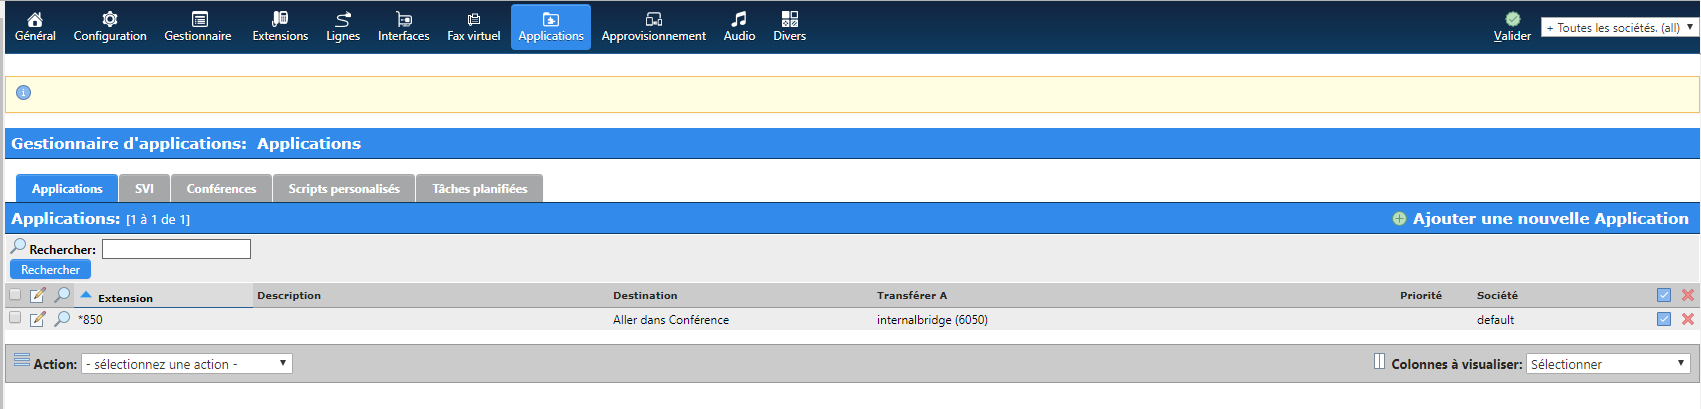1701x409 pixels.
Task: Click the red X delete icon in header row
Action: tap(1688, 295)
